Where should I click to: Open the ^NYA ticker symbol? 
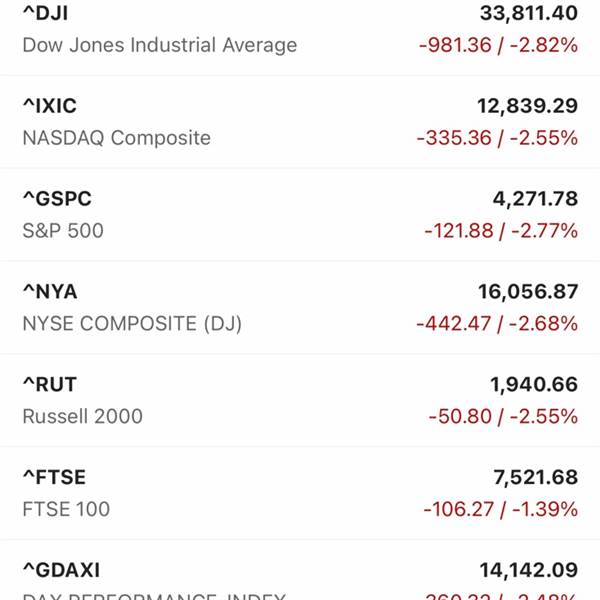pyautogui.click(x=50, y=292)
